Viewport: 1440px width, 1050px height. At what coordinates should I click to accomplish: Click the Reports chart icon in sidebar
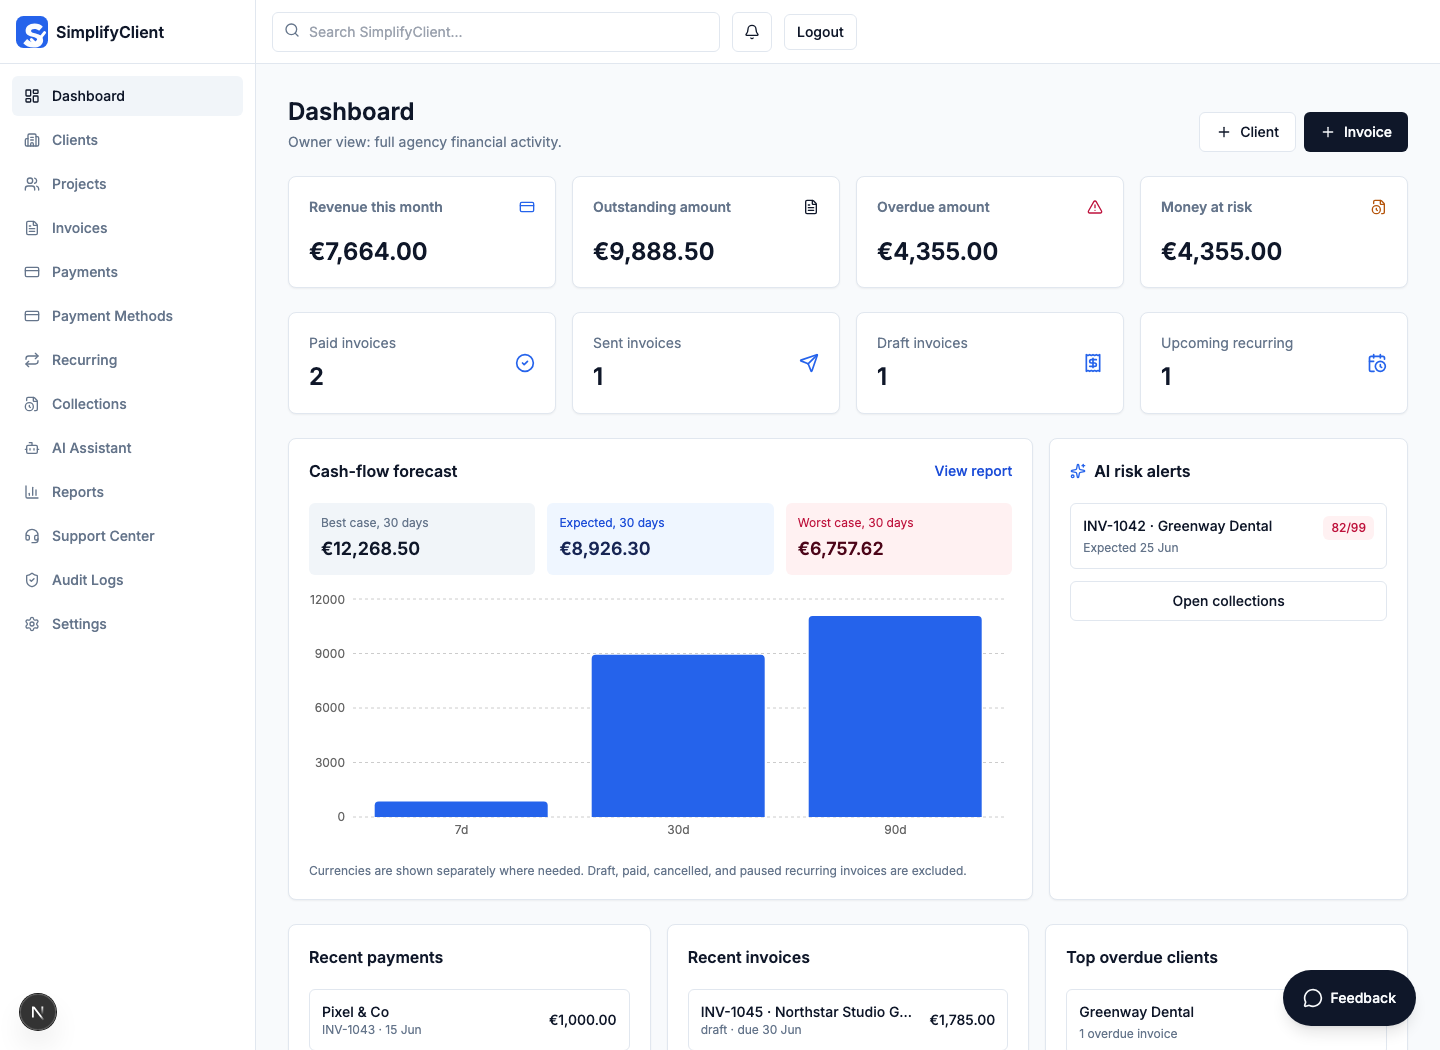pos(32,492)
